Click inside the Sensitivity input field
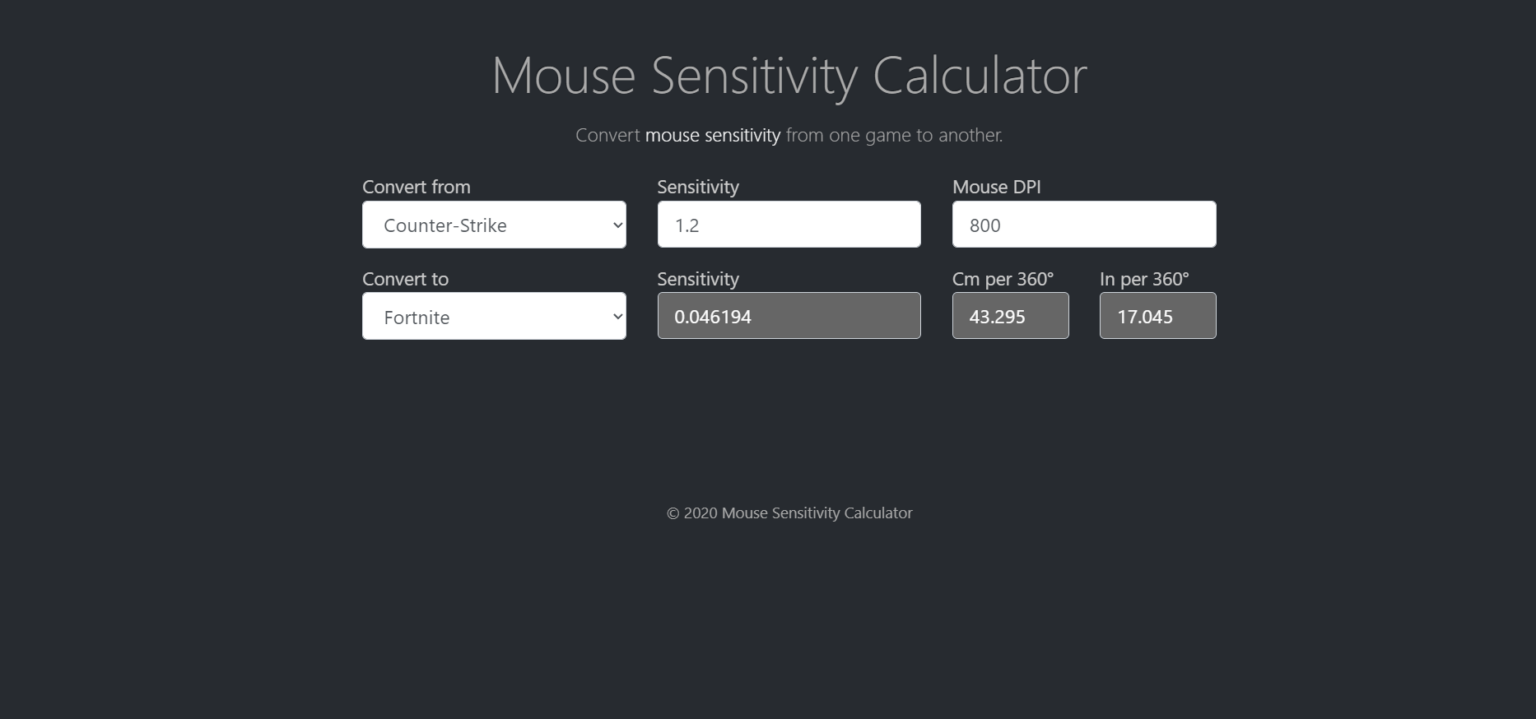1536x719 pixels. click(x=788, y=224)
